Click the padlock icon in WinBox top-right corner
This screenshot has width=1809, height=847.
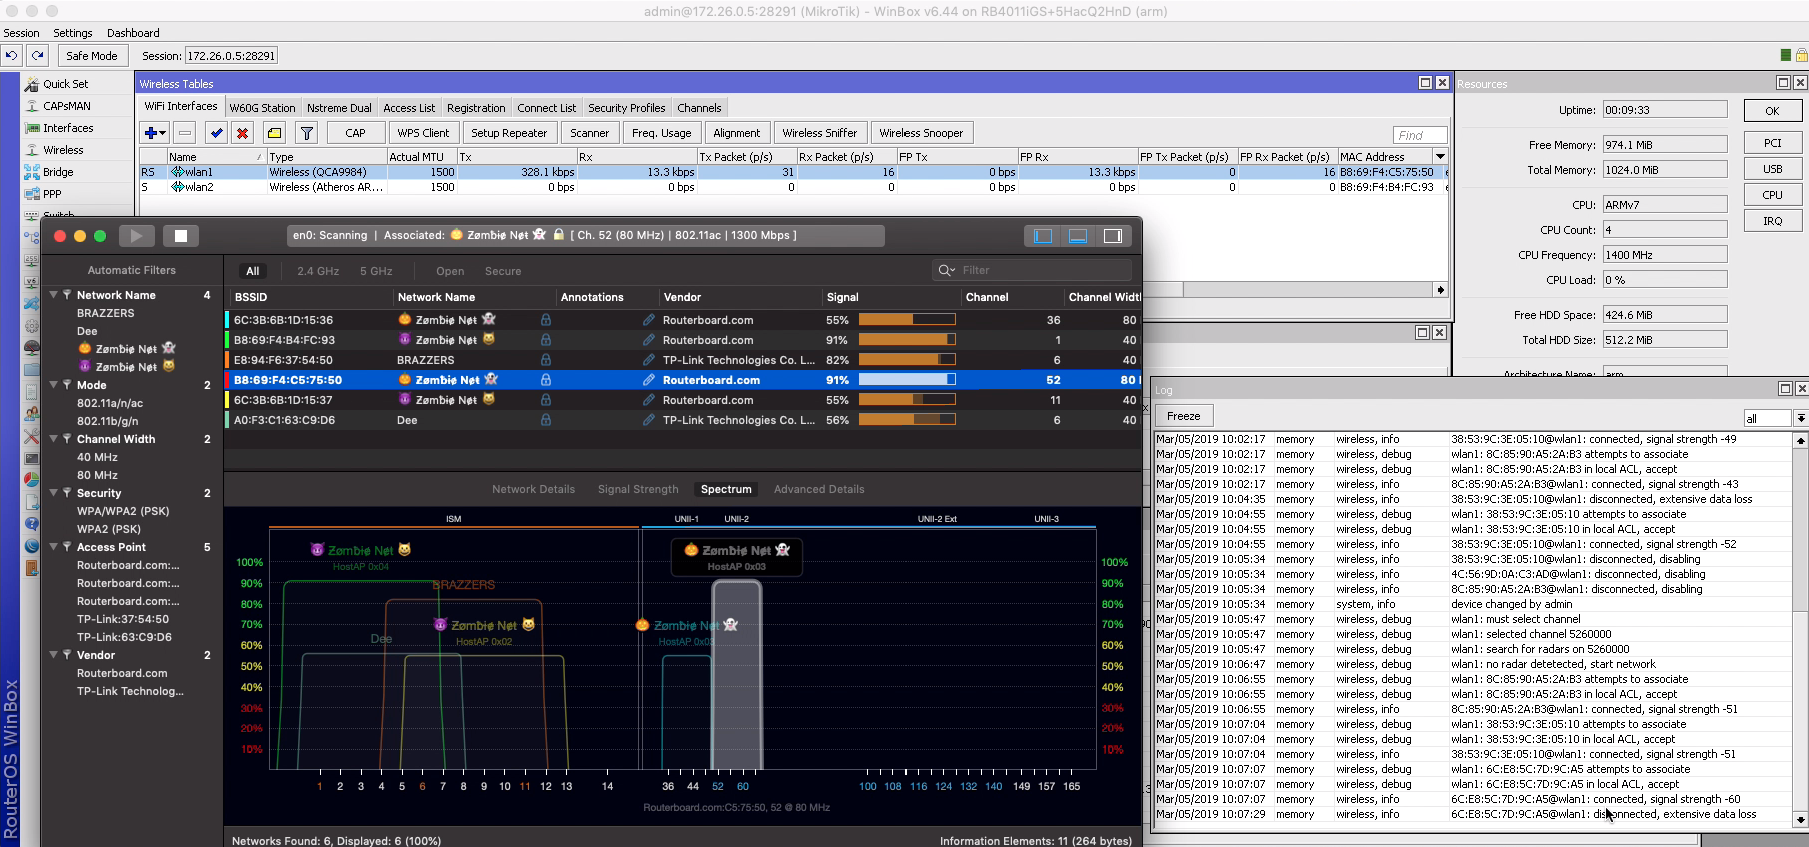click(x=1801, y=56)
